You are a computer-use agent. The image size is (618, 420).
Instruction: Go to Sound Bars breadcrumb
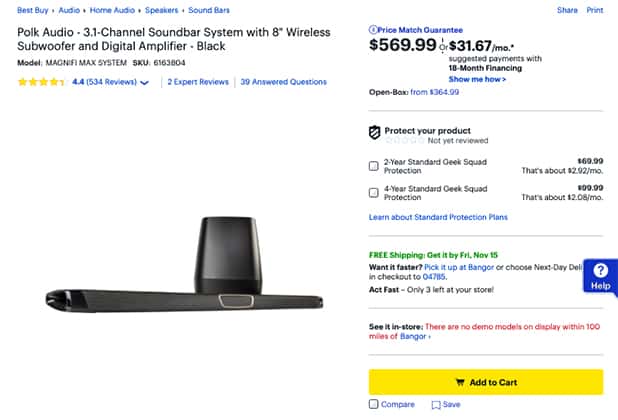tap(210, 9)
